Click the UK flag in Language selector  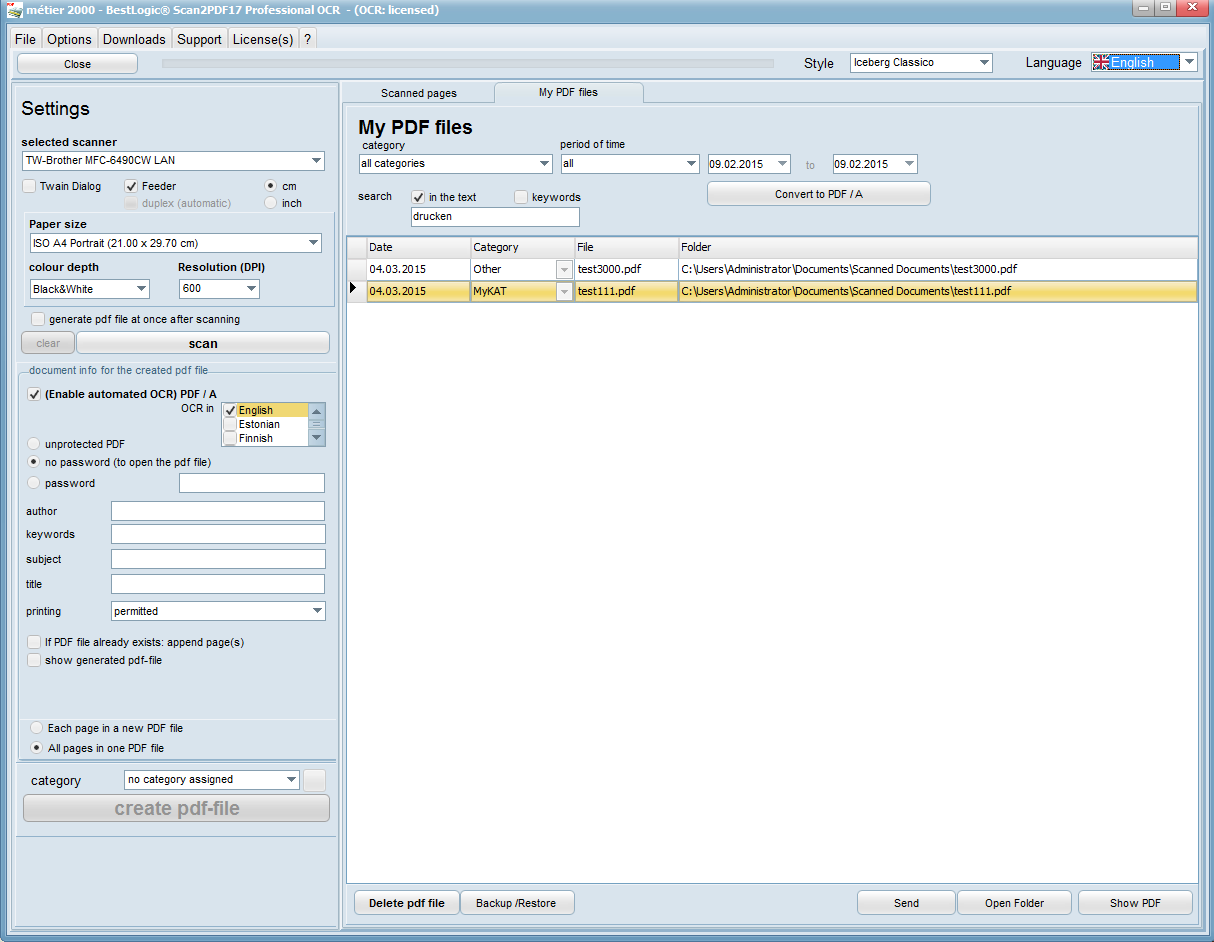(x=1101, y=62)
